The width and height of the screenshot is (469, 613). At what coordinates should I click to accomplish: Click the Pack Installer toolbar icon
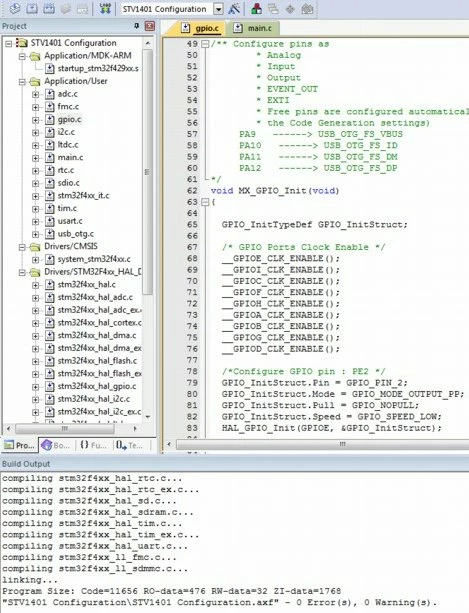[307, 9]
